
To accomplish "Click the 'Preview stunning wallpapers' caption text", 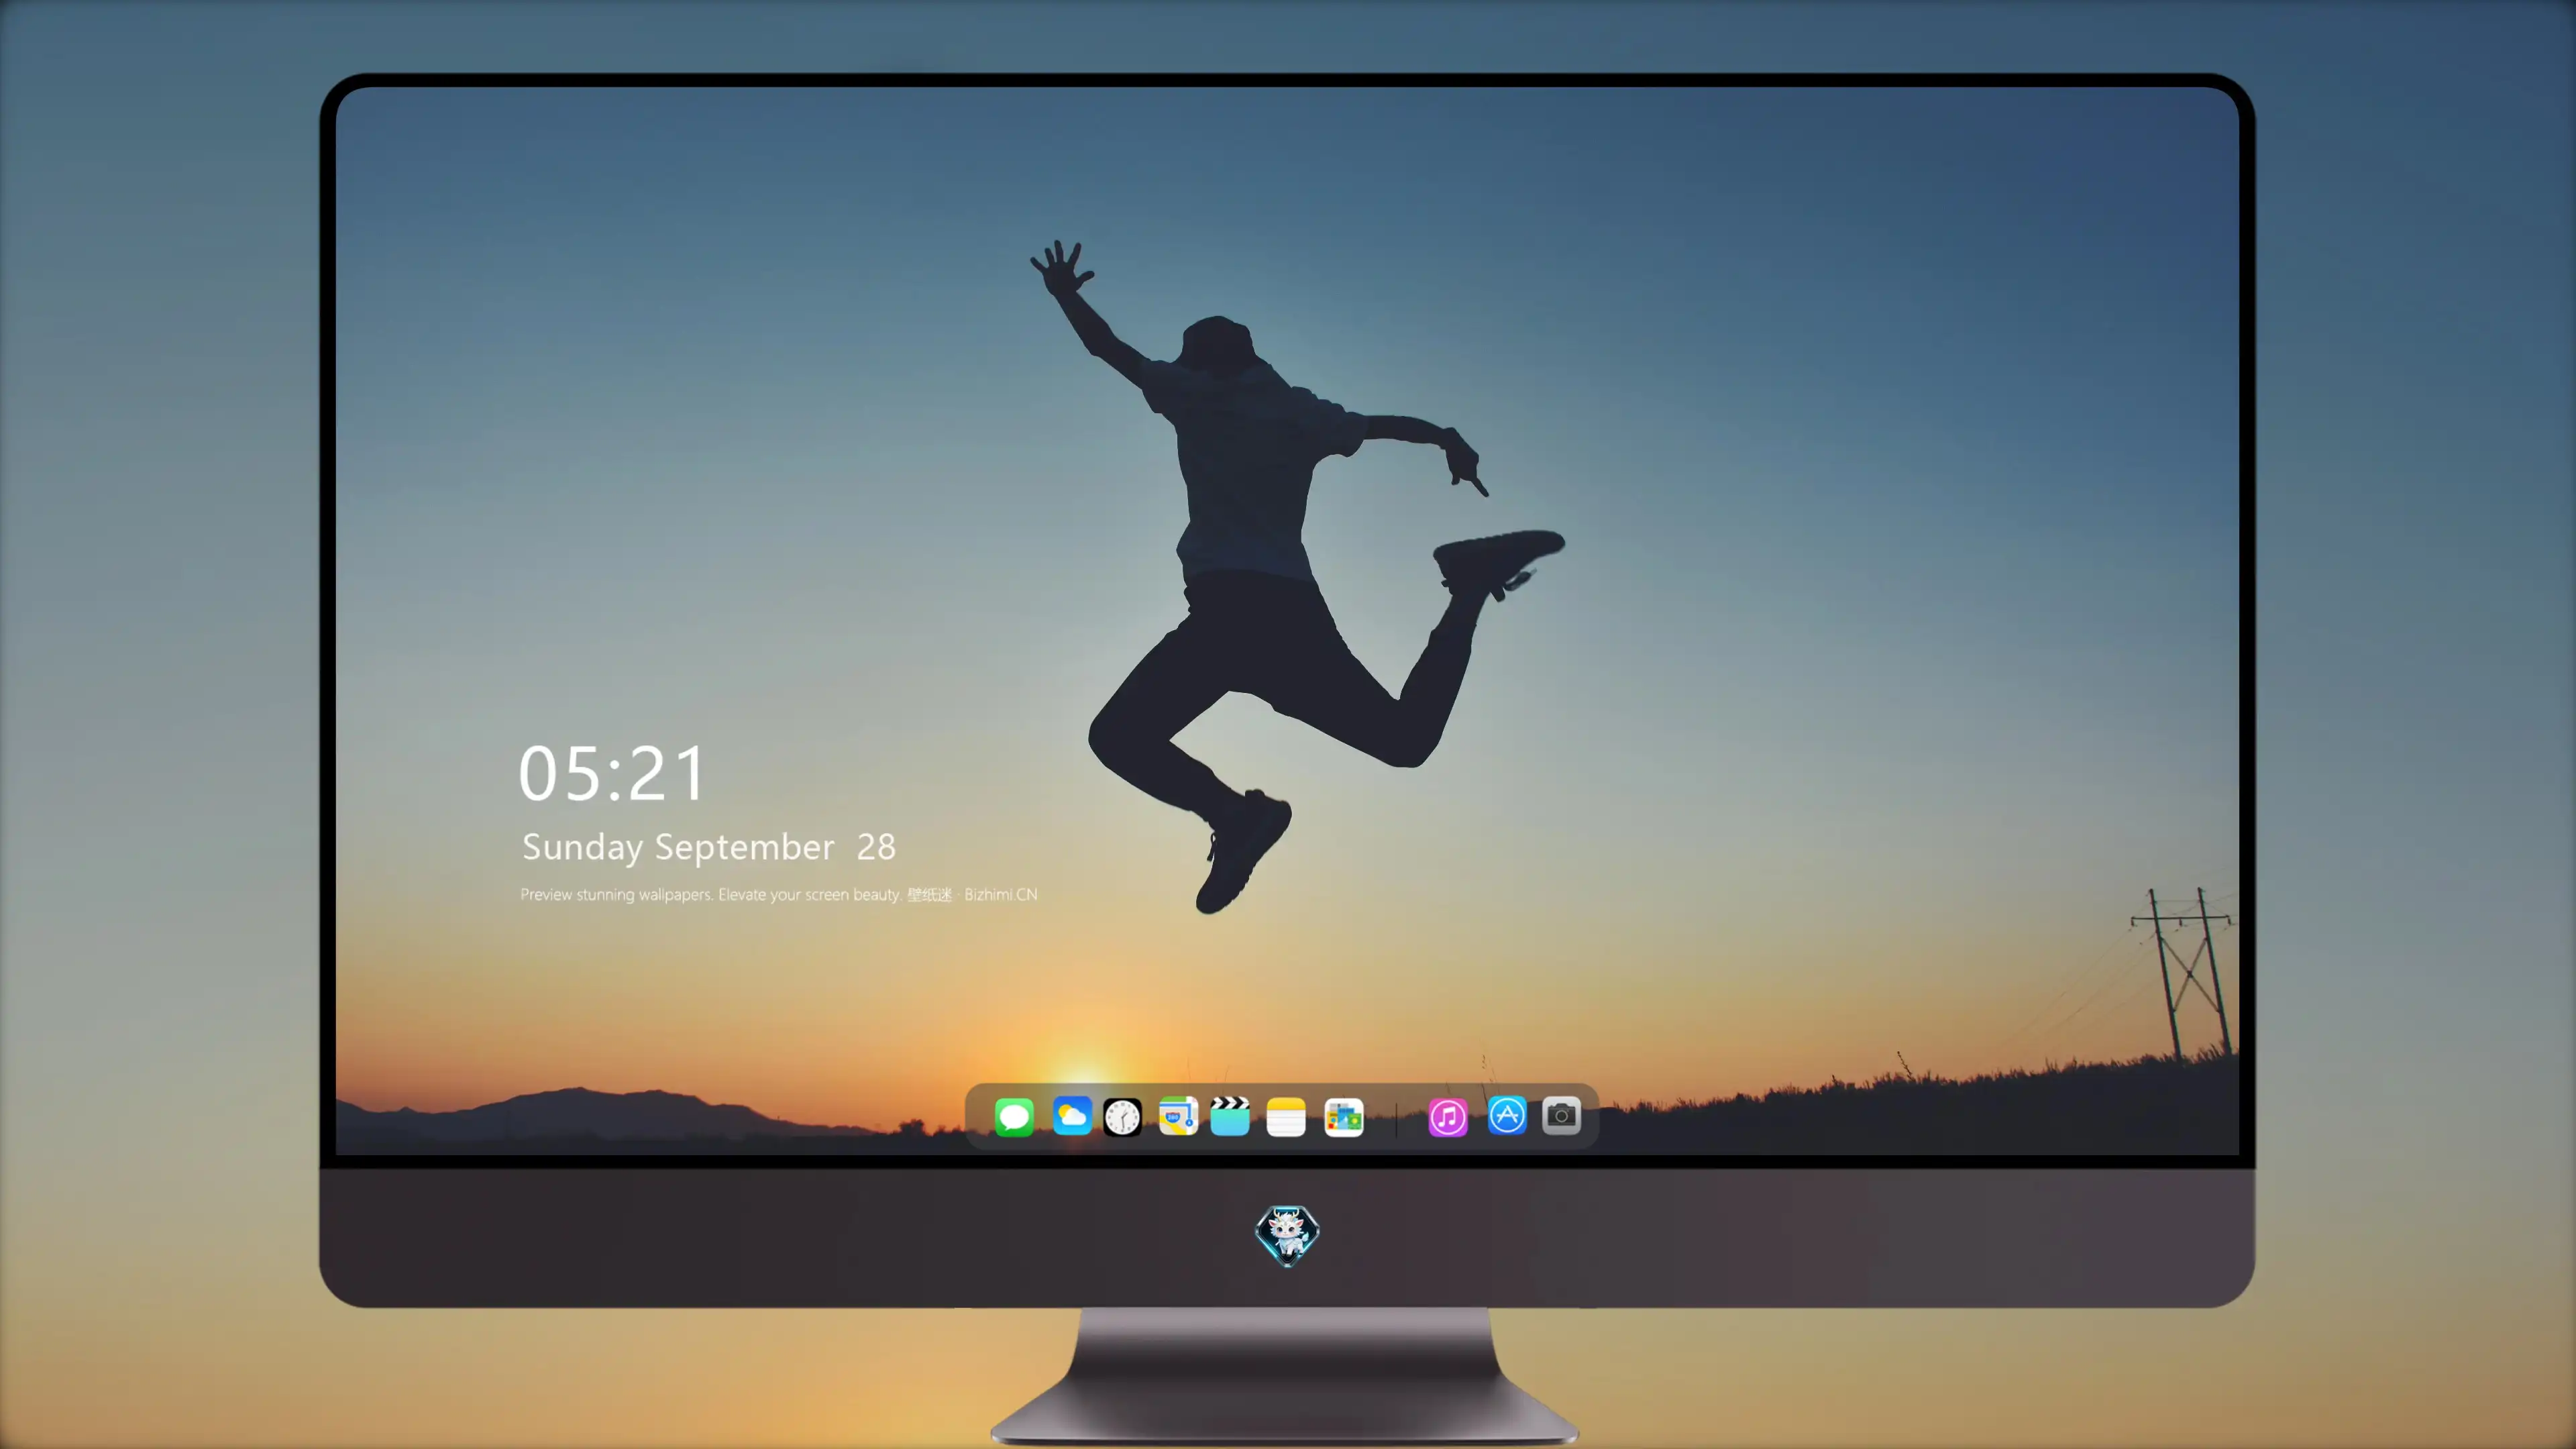I will click(x=779, y=894).
